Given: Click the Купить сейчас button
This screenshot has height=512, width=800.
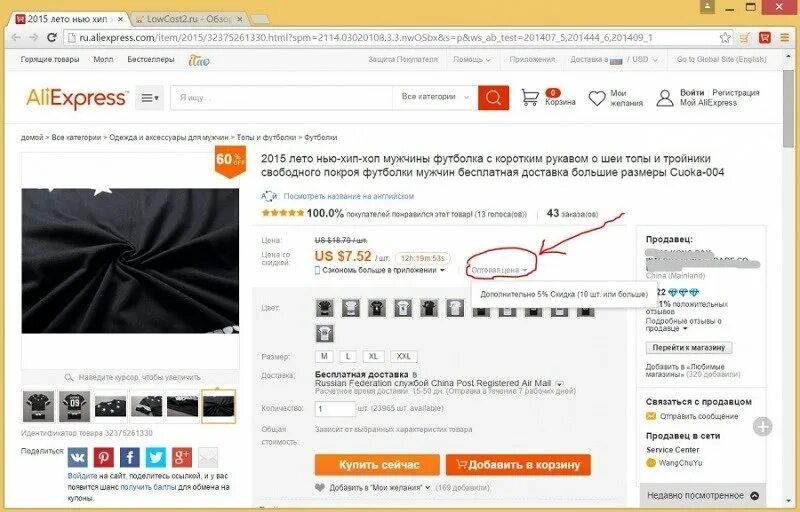Looking at the screenshot, I should click(377, 465).
